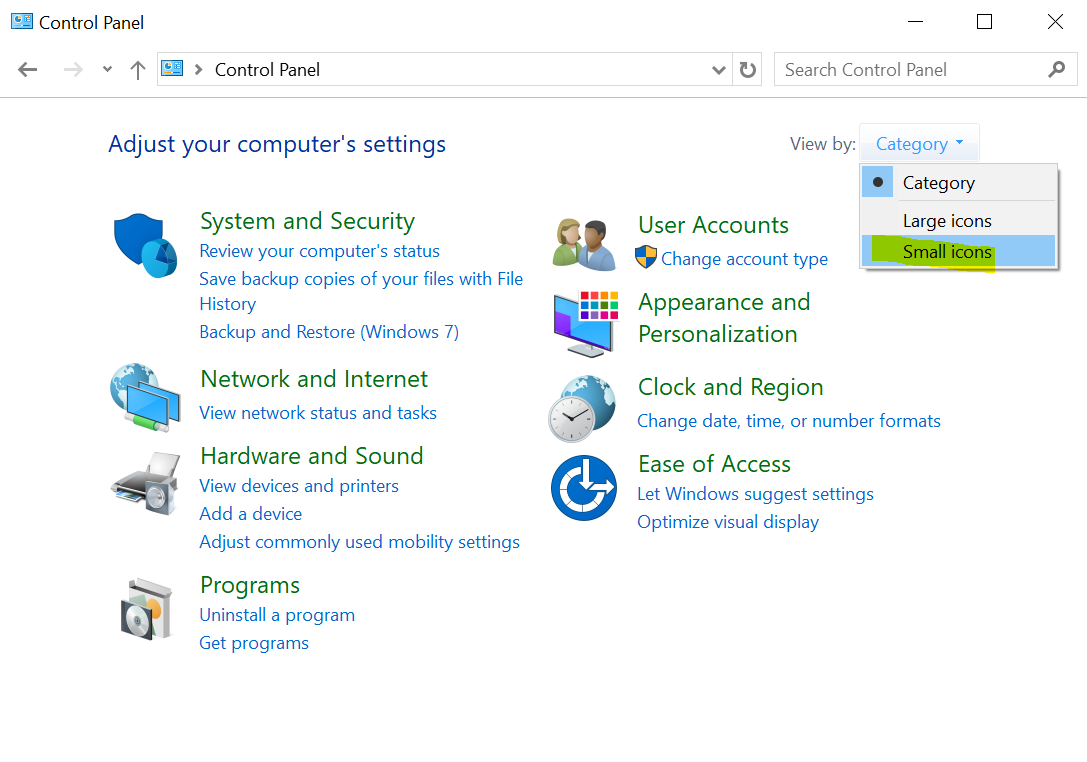This screenshot has height=762, width=1087.
Task: Open View network status and tasks
Action: [318, 413]
